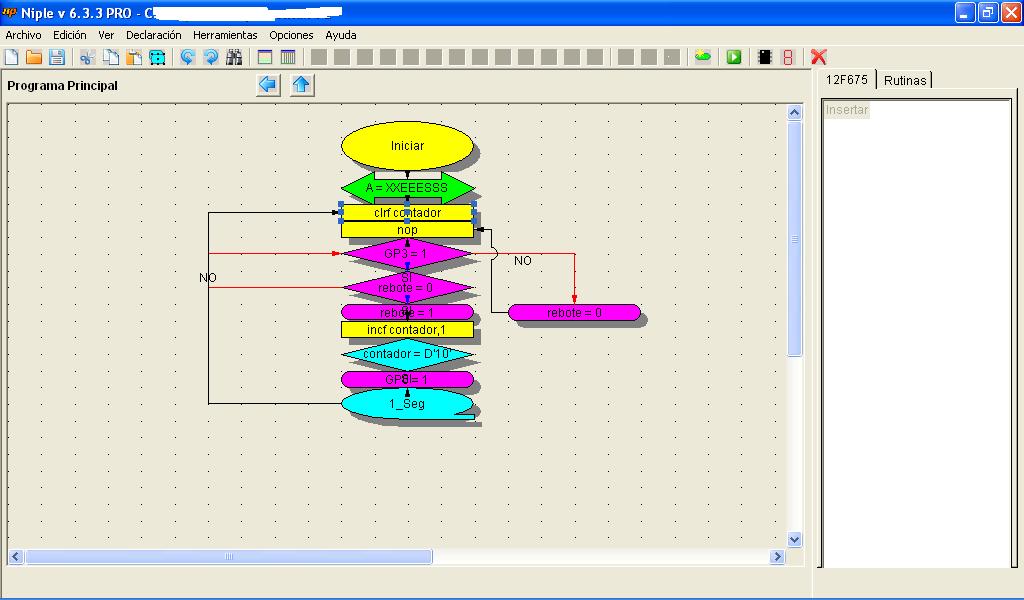
Task: Paste using the clipboard icon
Action: click(134, 57)
